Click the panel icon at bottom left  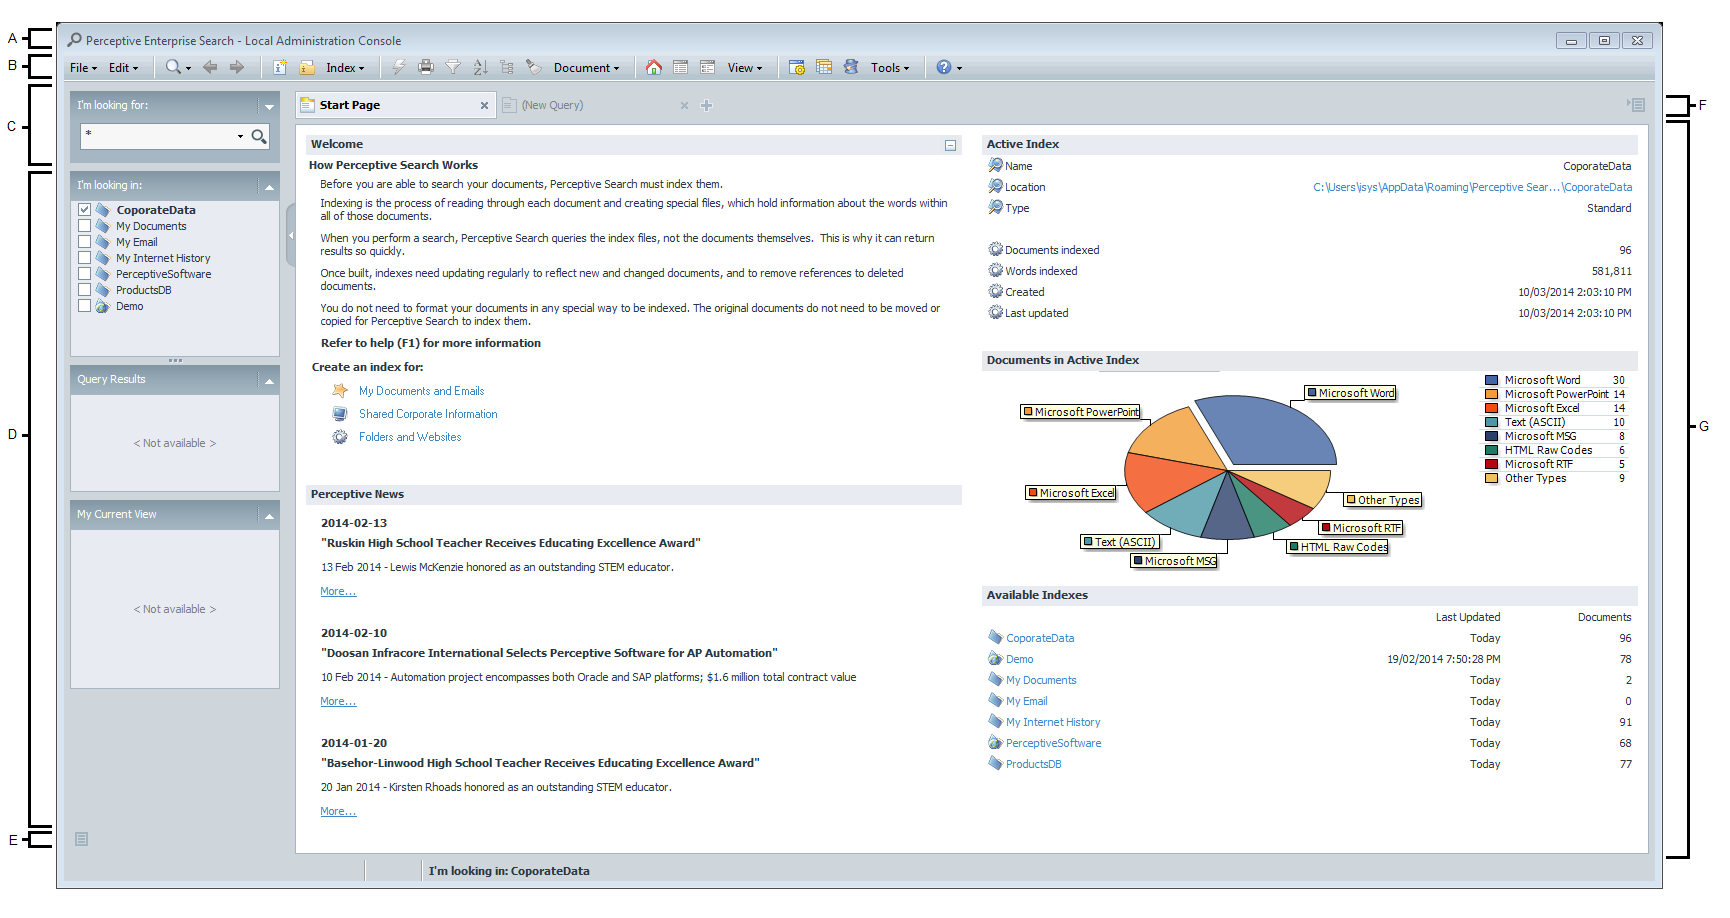(x=82, y=839)
